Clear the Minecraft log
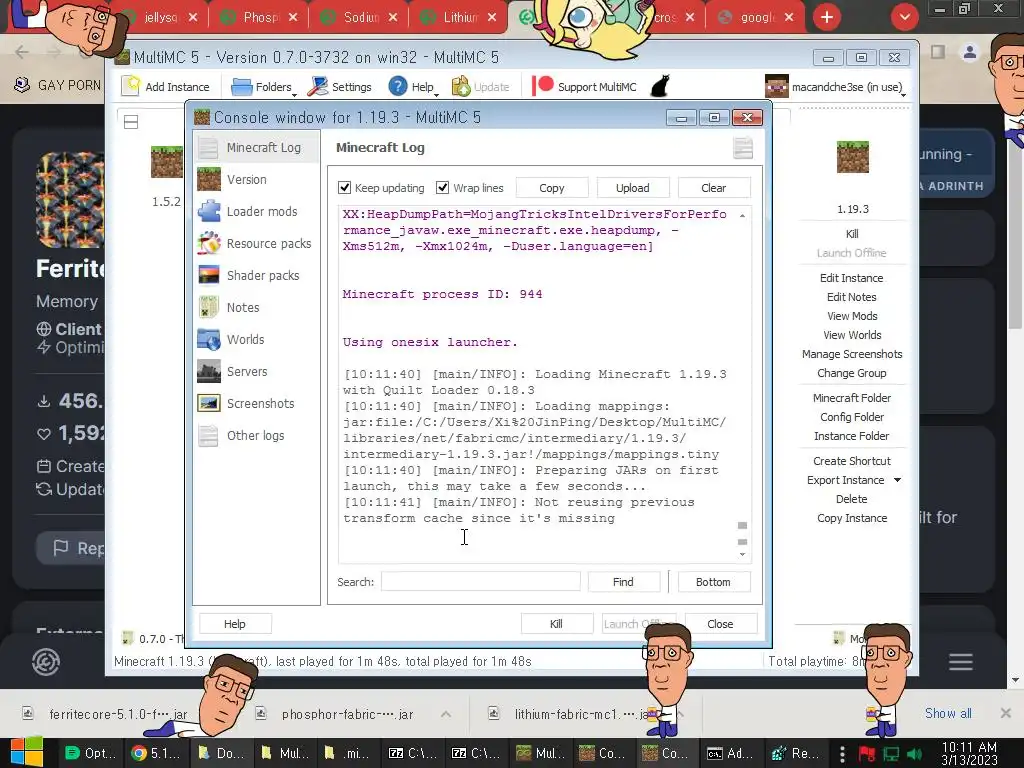Screen dimensions: 1024x768 point(714,188)
